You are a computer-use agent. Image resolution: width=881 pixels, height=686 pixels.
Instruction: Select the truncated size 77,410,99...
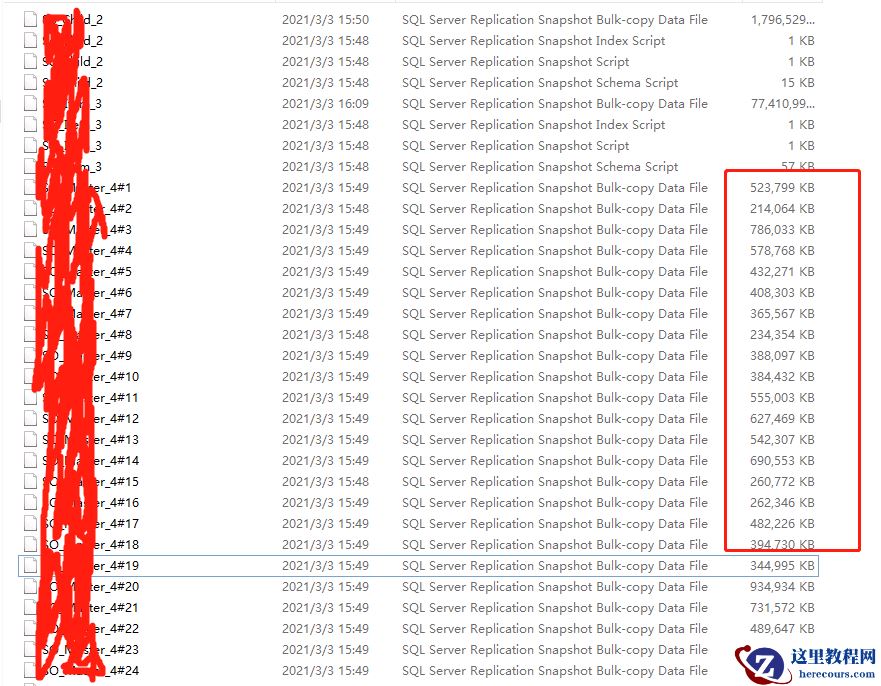783,103
